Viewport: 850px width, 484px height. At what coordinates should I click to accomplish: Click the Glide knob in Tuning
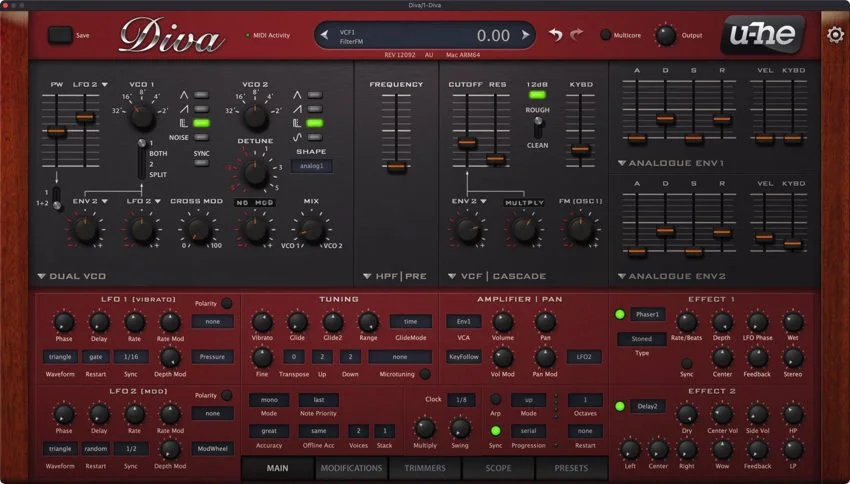[297, 322]
